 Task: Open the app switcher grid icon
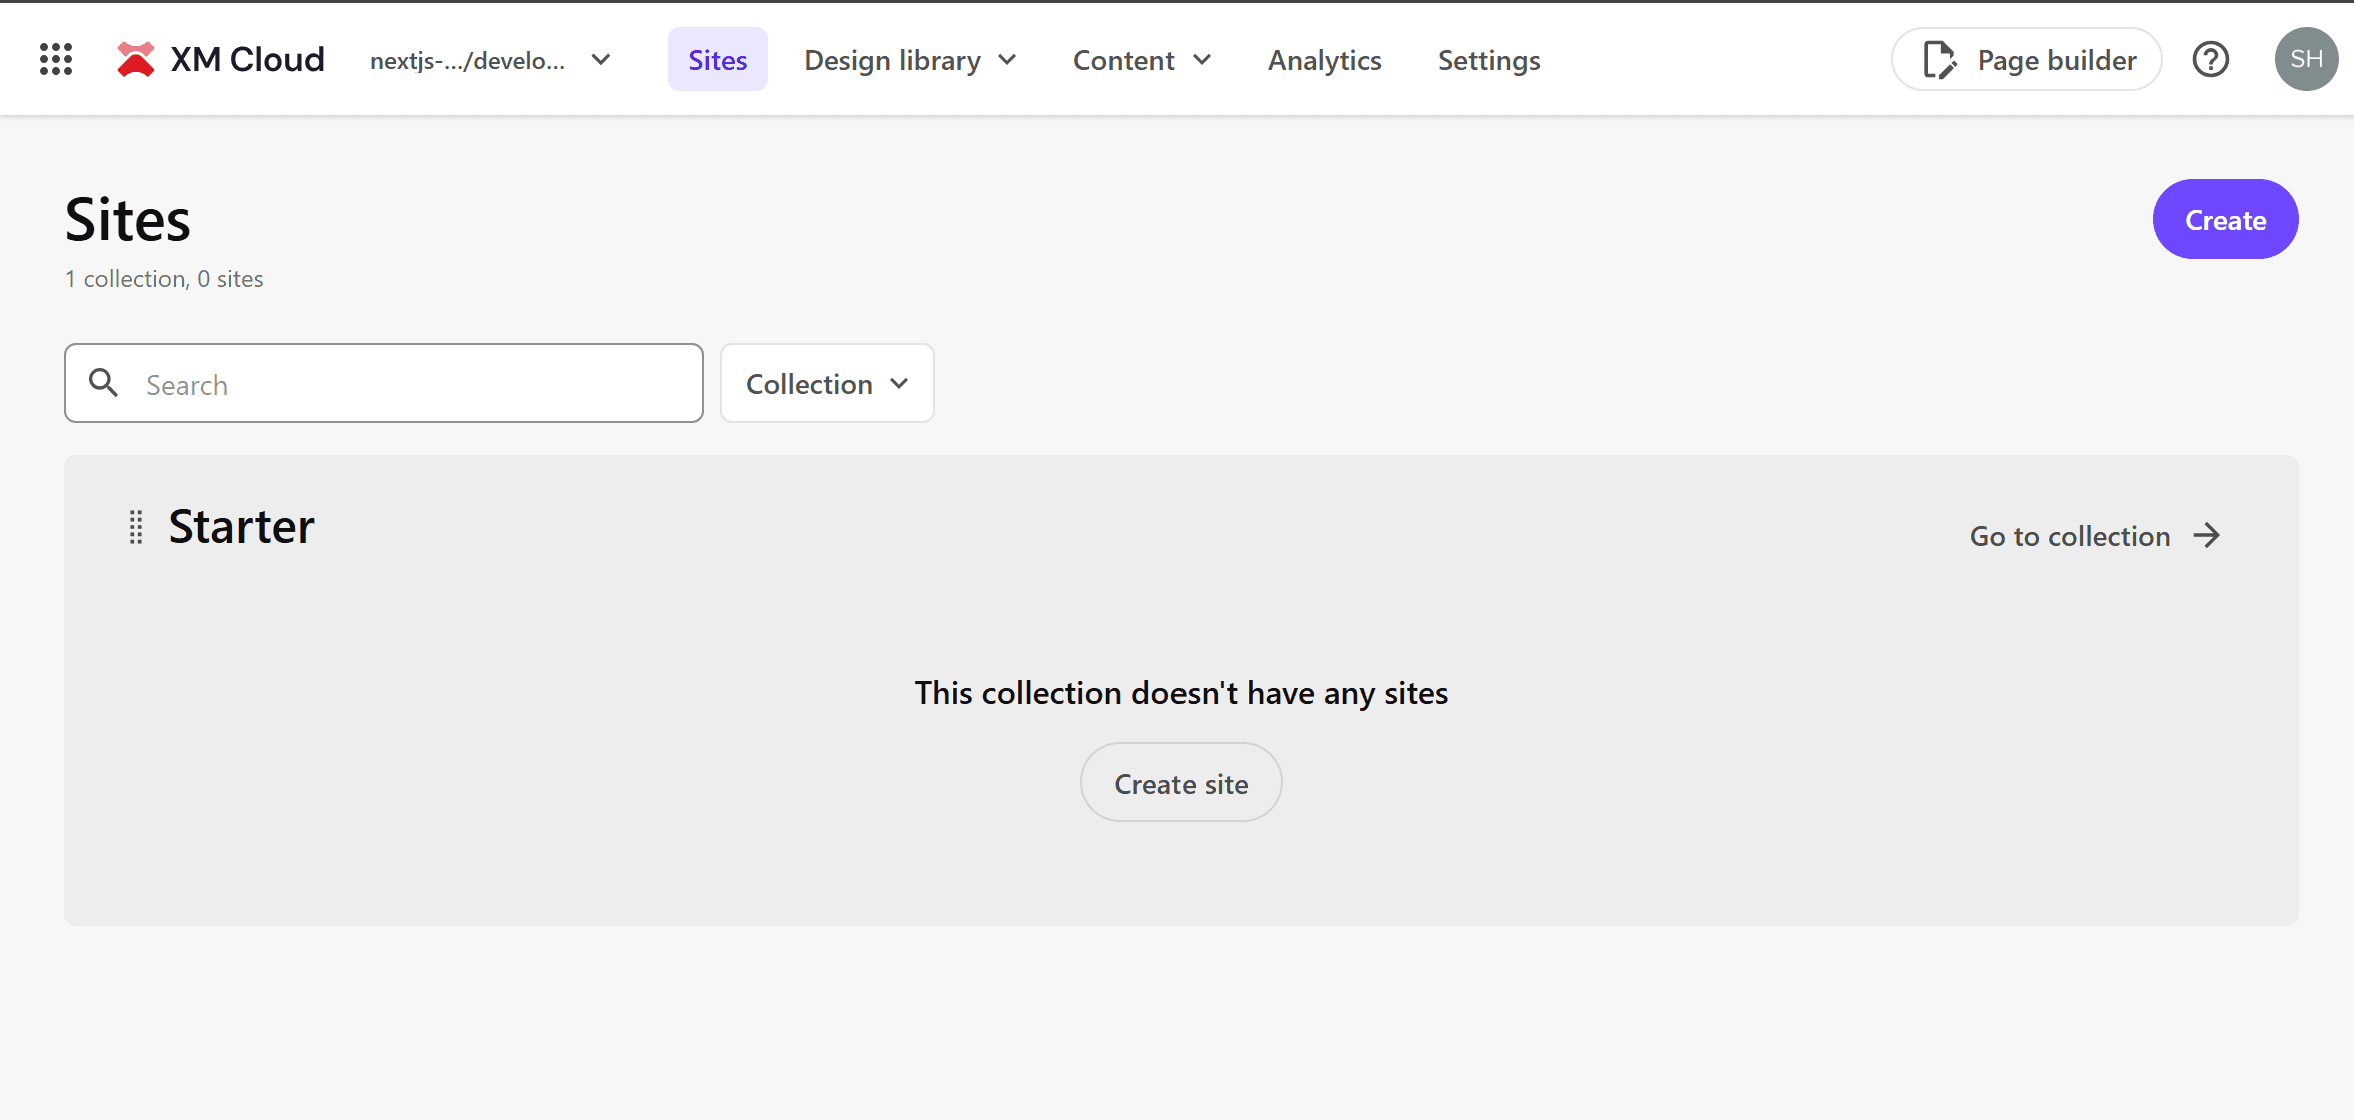56,59
